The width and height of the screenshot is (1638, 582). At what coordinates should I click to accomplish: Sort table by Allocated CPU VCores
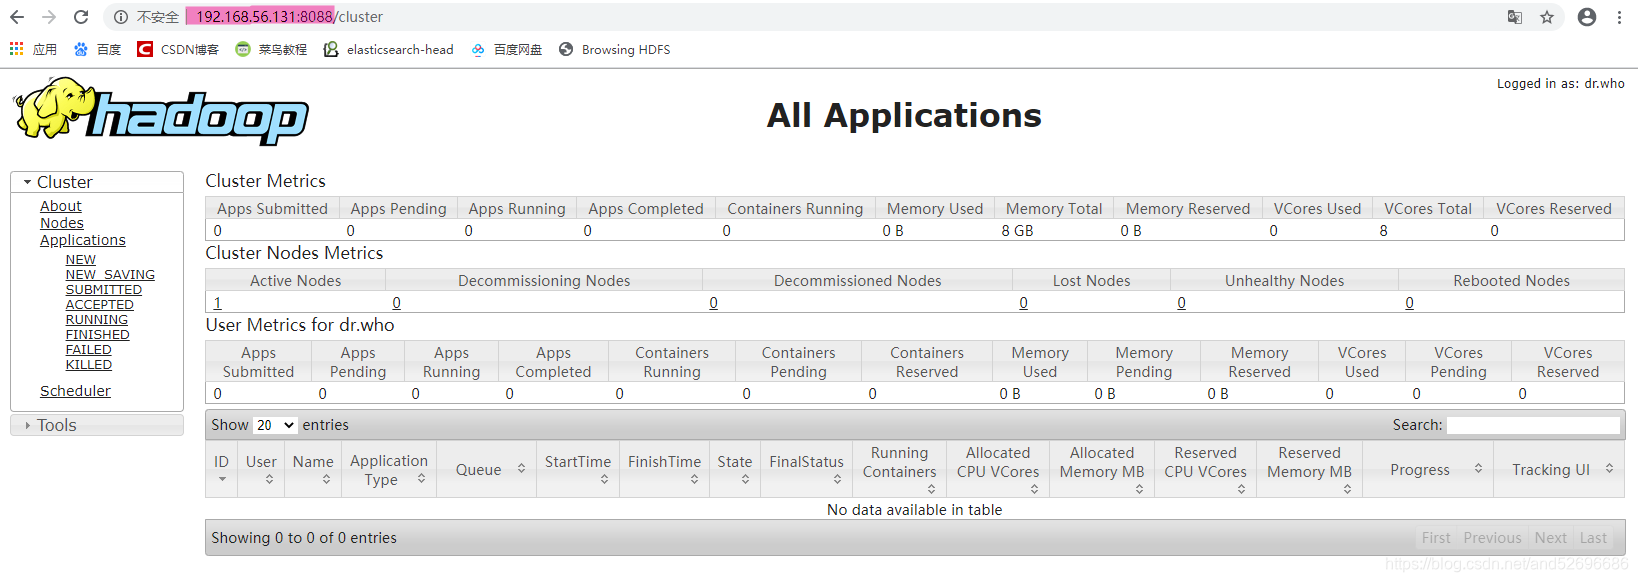tap(998, 469)
